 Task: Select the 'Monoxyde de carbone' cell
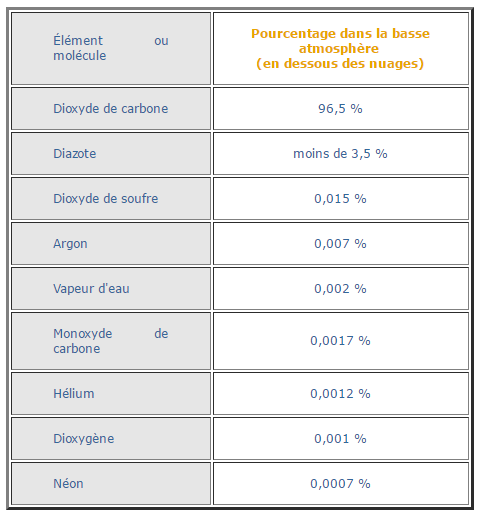(x=111, y=341)
